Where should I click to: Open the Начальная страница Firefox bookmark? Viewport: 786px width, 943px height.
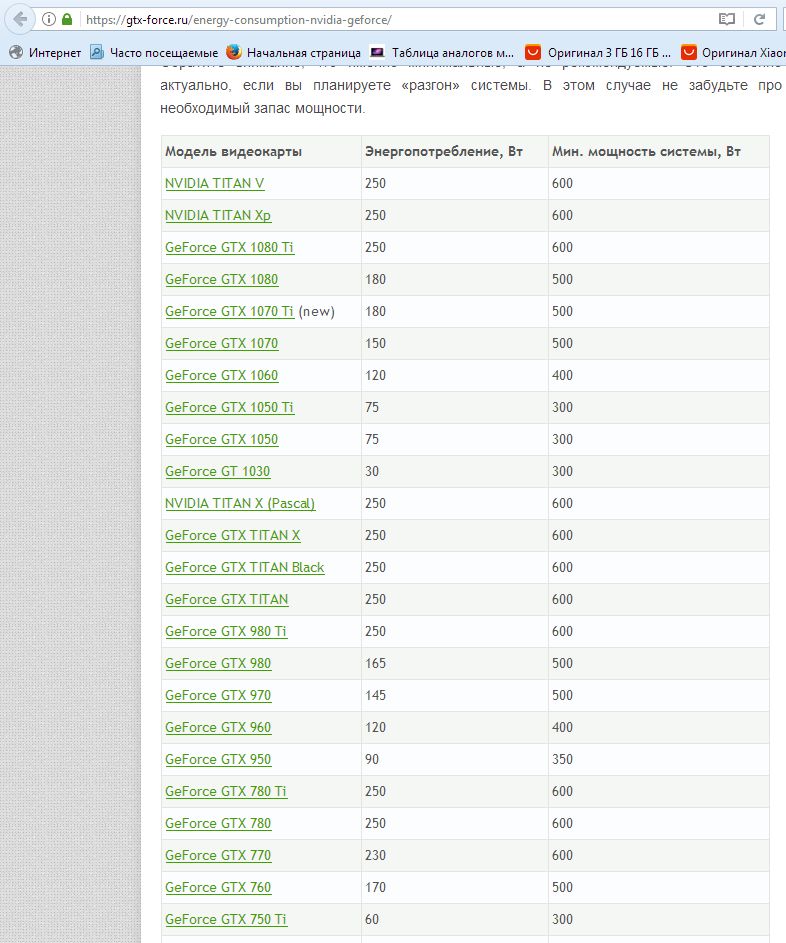293,52
